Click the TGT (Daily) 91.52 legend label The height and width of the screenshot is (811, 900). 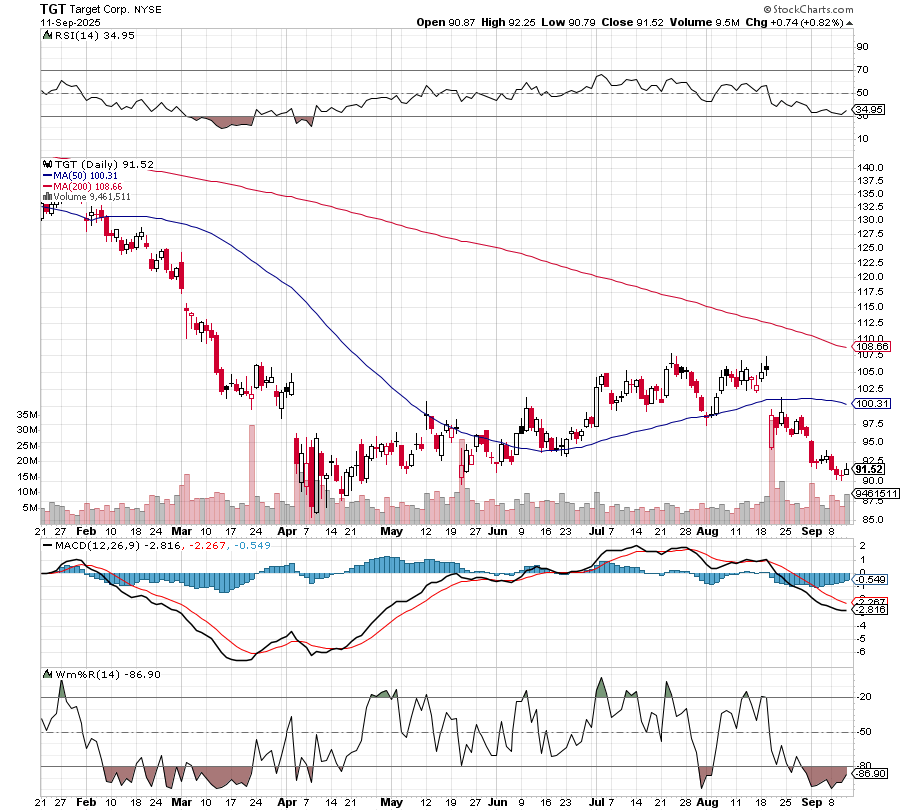104,165
